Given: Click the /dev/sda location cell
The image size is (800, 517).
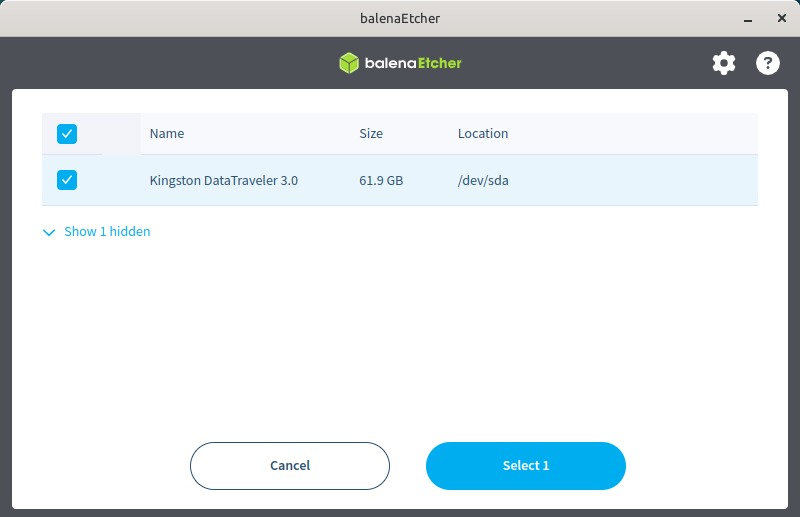Looking at the screenshot, I should tap(484, 181).
